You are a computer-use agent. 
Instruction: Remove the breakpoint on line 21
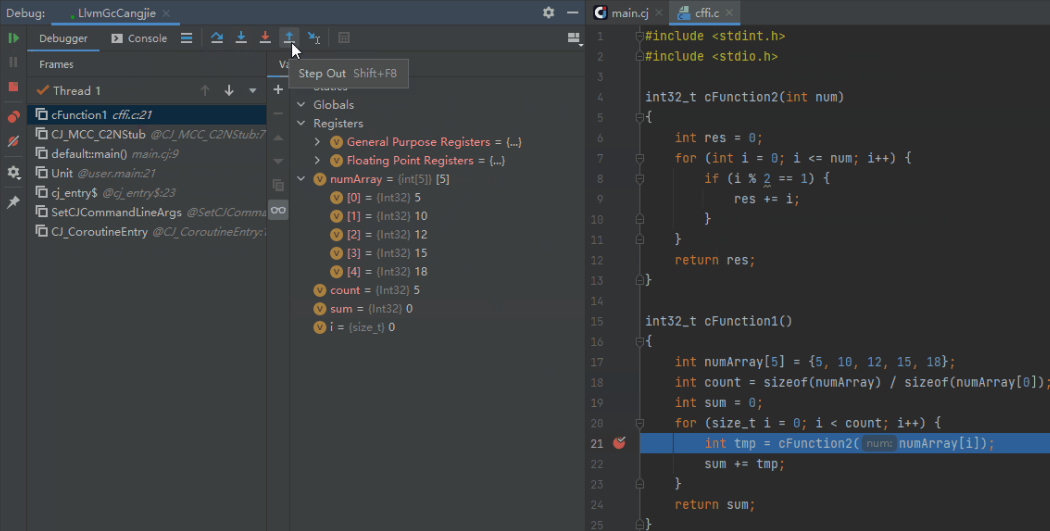point(619,443)
